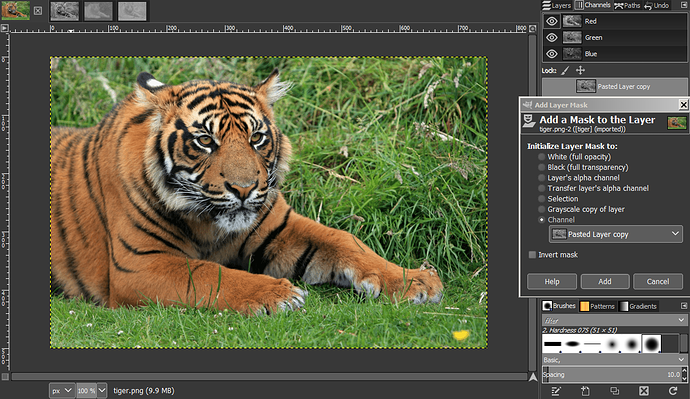Hide the Red channel eye icon
Image resolution: width=690 pixels, height=399 pixels.
tap(551, 21)
